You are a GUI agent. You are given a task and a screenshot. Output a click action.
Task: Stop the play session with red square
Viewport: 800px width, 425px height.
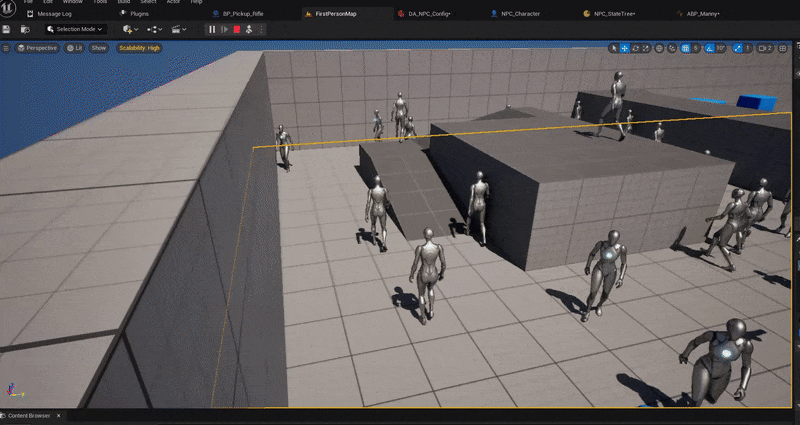click(237, 29)
